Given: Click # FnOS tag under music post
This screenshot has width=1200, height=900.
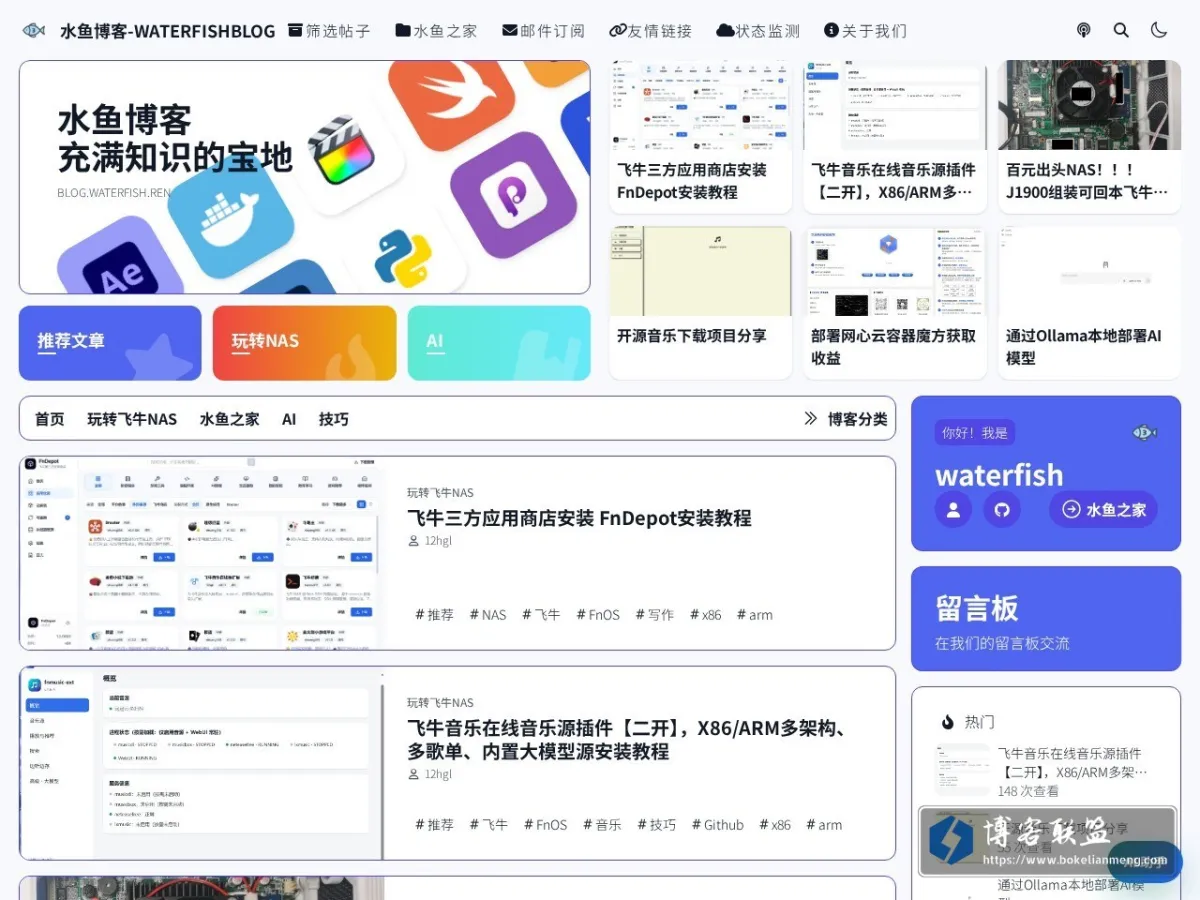Looking at the screenshot, I should [545, 825].
